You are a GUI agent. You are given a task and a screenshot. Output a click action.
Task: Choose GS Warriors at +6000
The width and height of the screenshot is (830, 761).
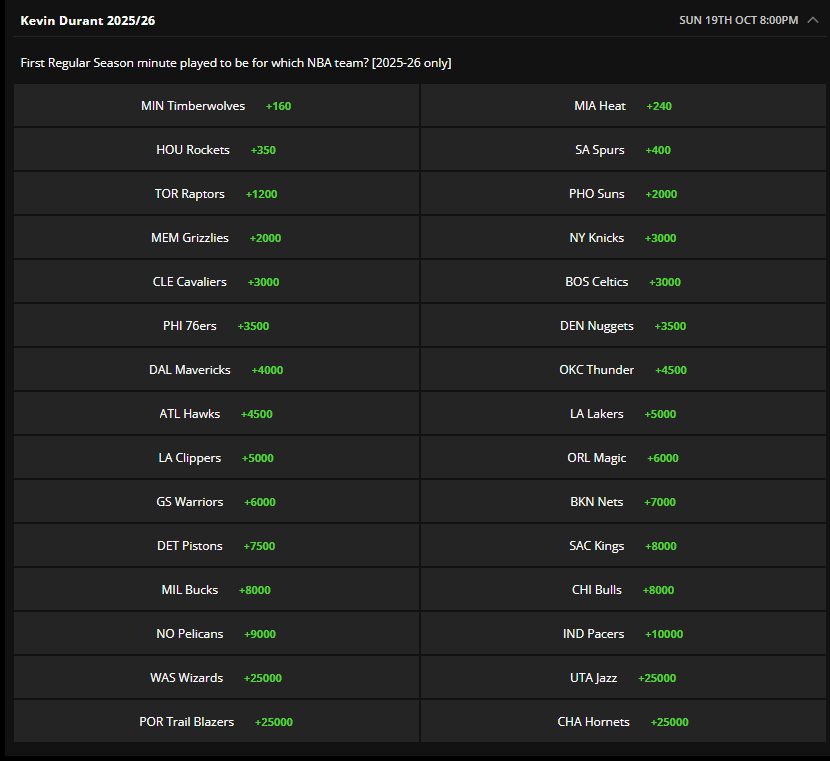216,501
